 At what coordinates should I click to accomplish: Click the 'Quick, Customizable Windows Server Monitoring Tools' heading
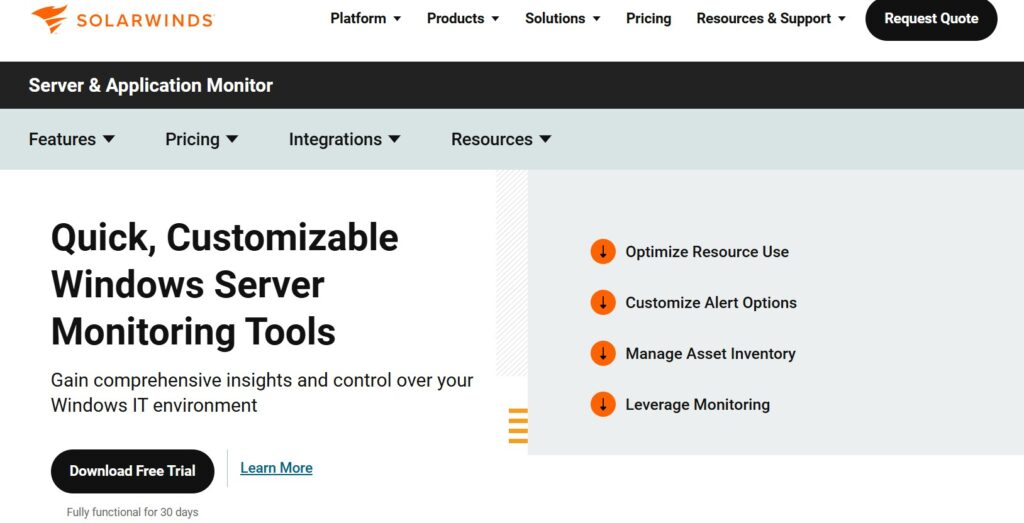(x=225, y=284)
